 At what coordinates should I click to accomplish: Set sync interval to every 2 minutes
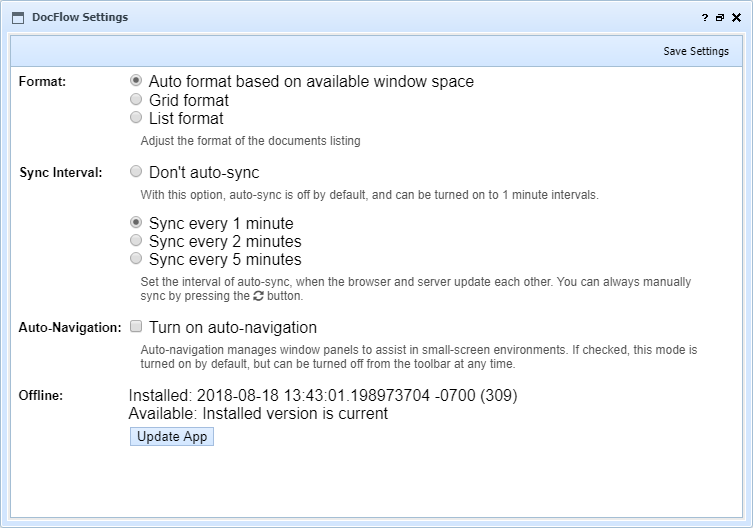(136, 241)
